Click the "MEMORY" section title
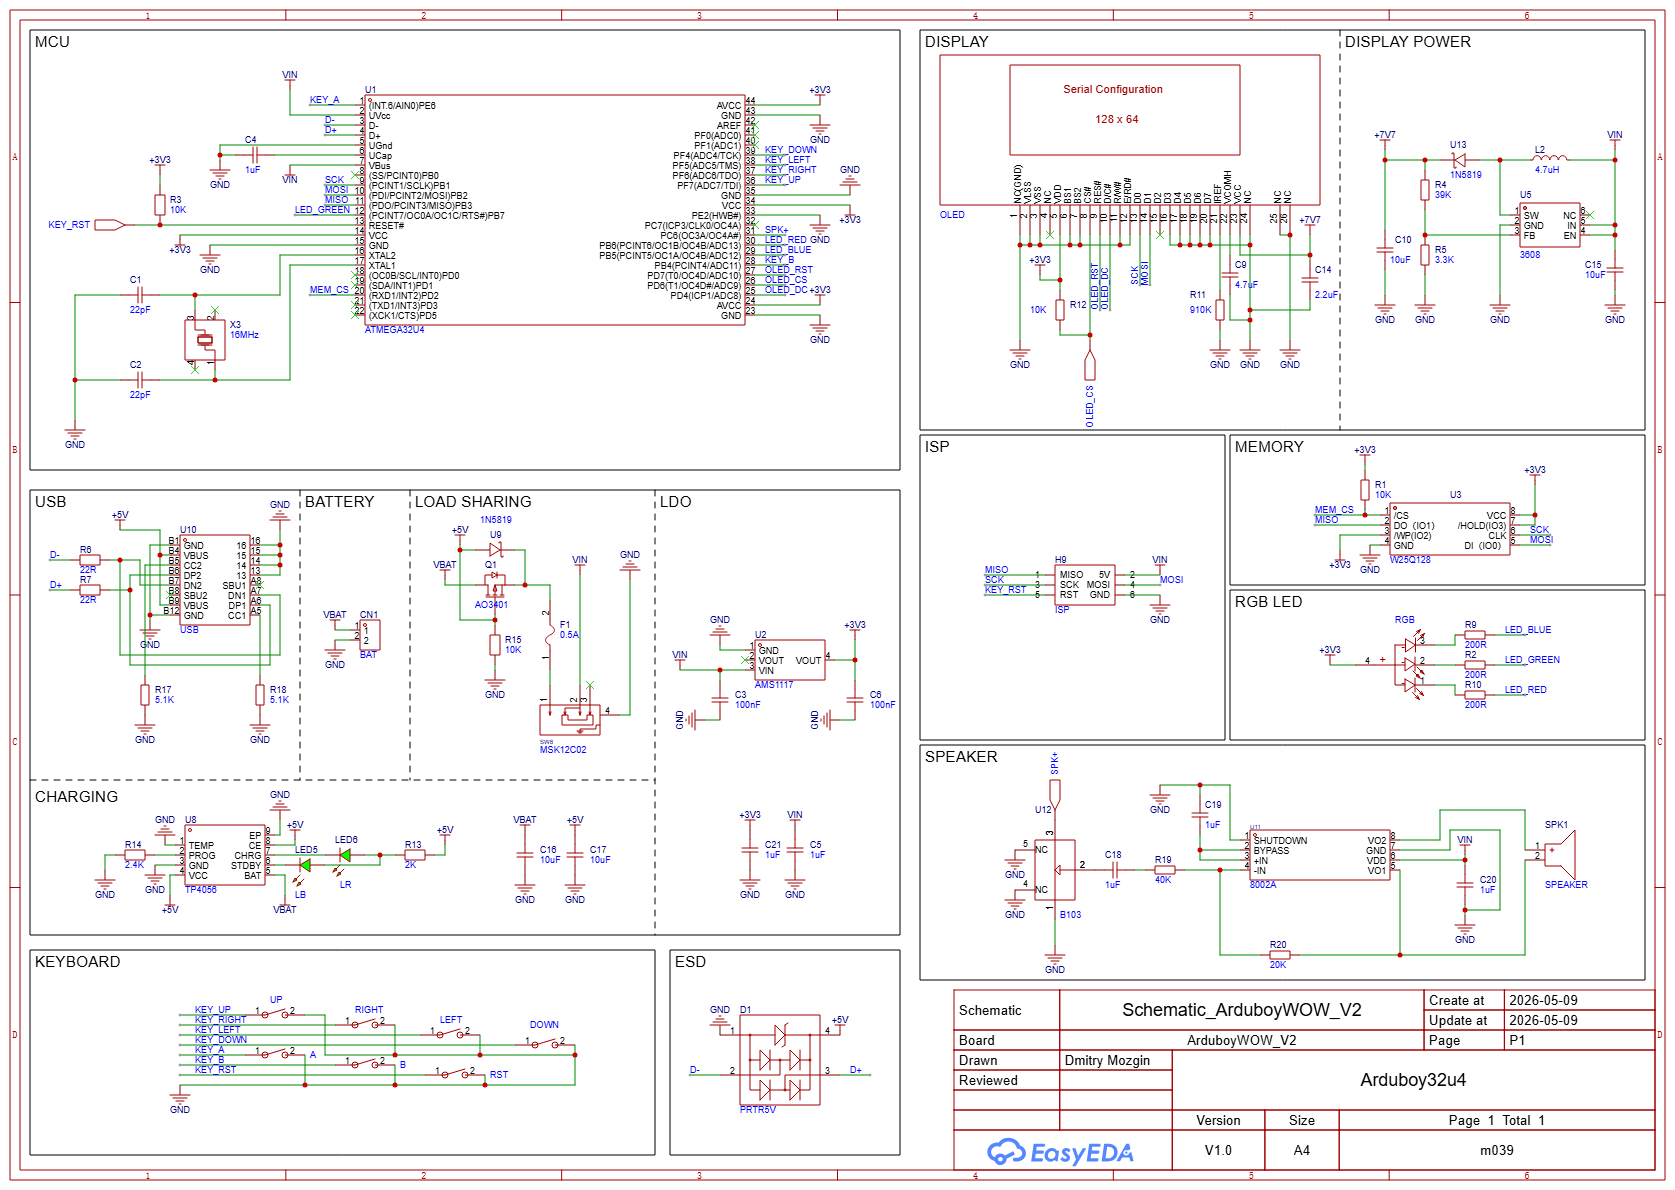Viewport: 1675px width, 1190px height. coord(1269,447)
